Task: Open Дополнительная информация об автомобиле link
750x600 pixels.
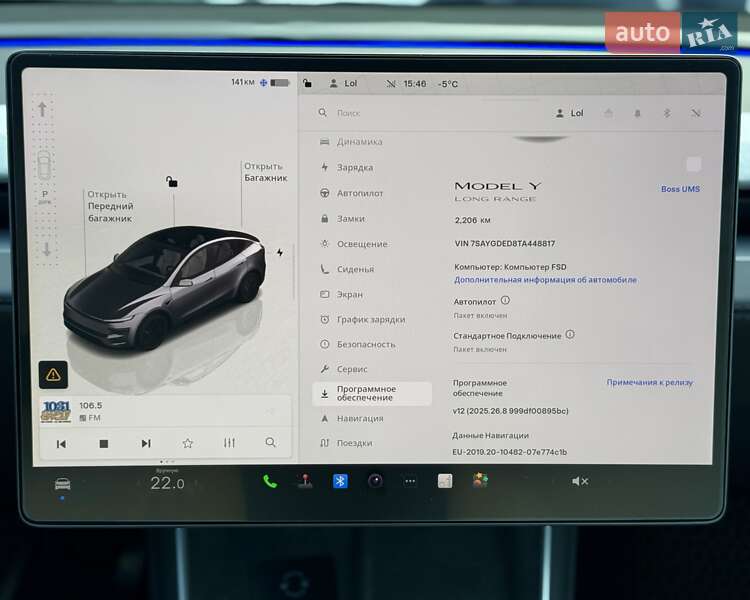Action: [x=545, y=280]
